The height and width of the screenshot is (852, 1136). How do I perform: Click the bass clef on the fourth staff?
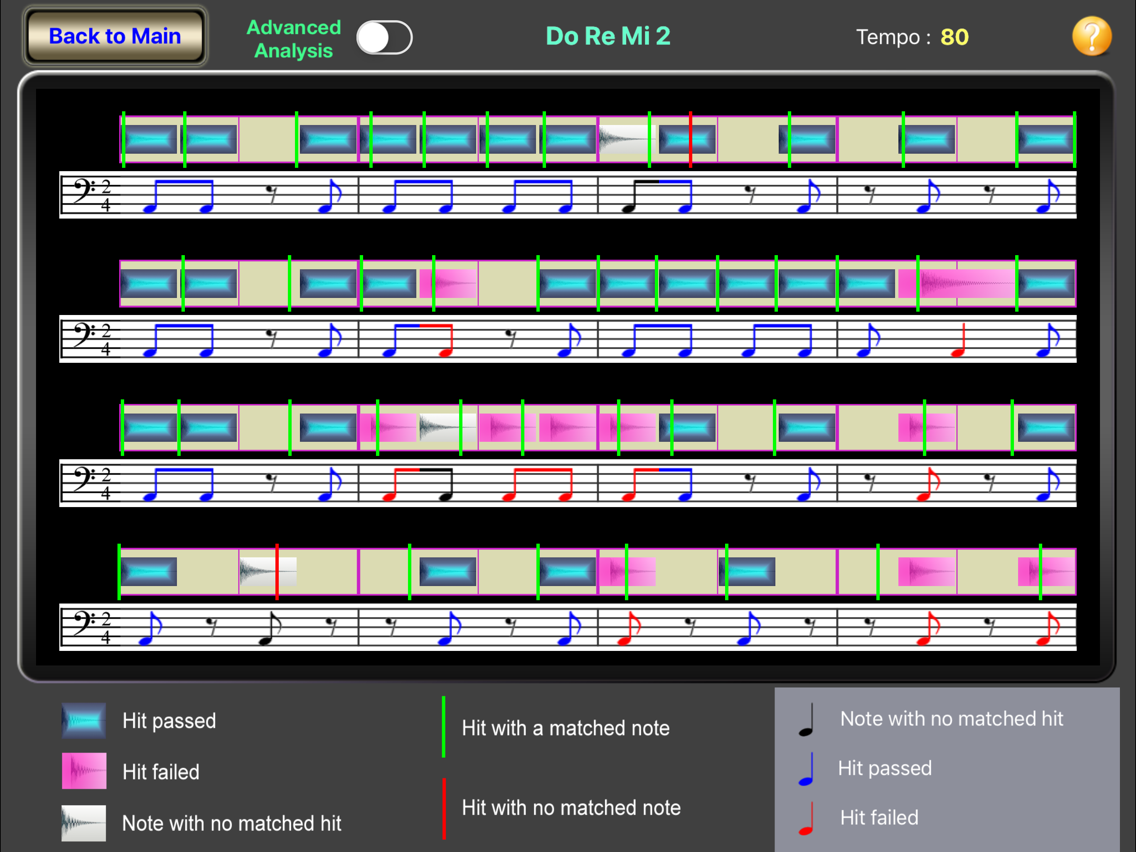click(x=83, y=622)
